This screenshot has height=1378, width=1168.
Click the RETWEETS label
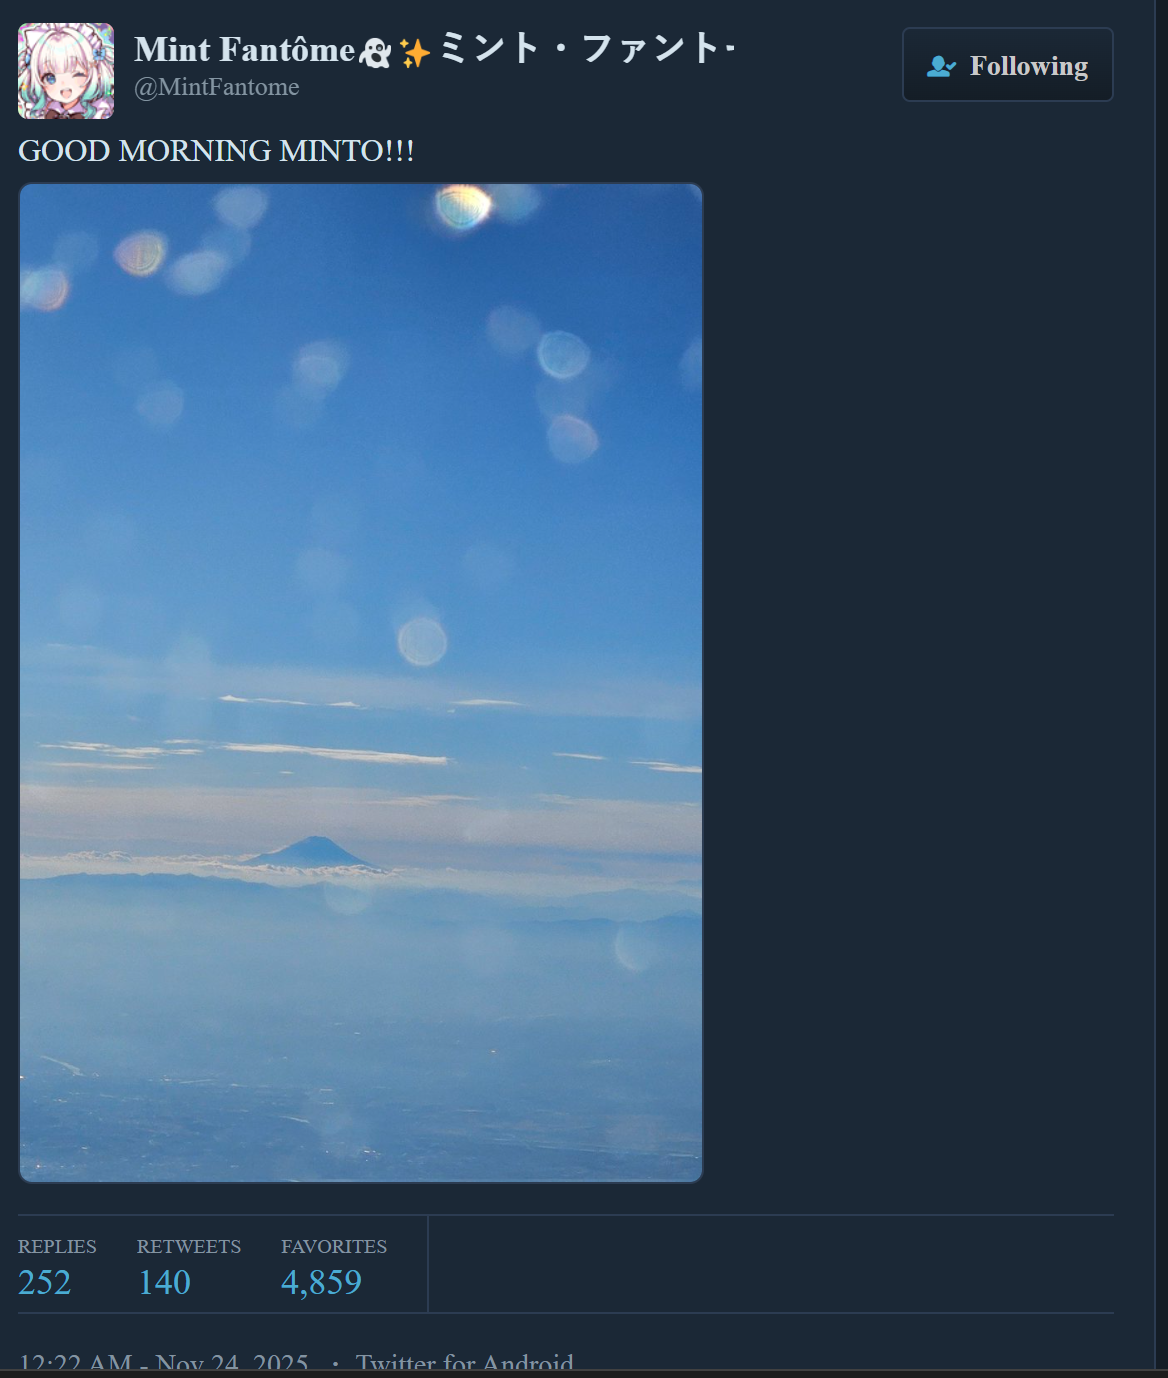click(189, 1247)
